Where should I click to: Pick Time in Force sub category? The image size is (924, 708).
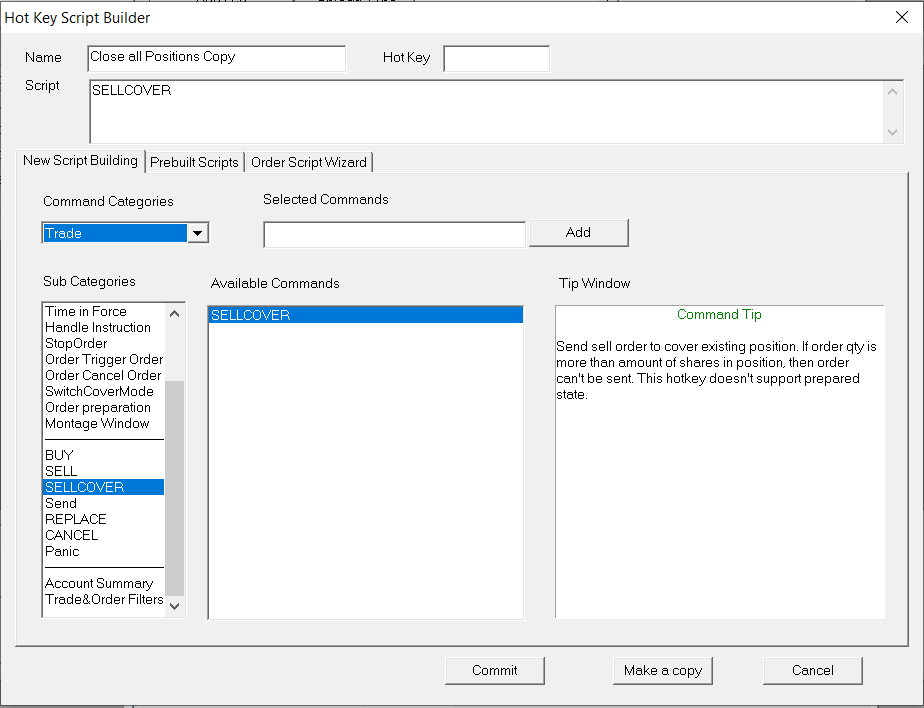click(x=86, y=311)
